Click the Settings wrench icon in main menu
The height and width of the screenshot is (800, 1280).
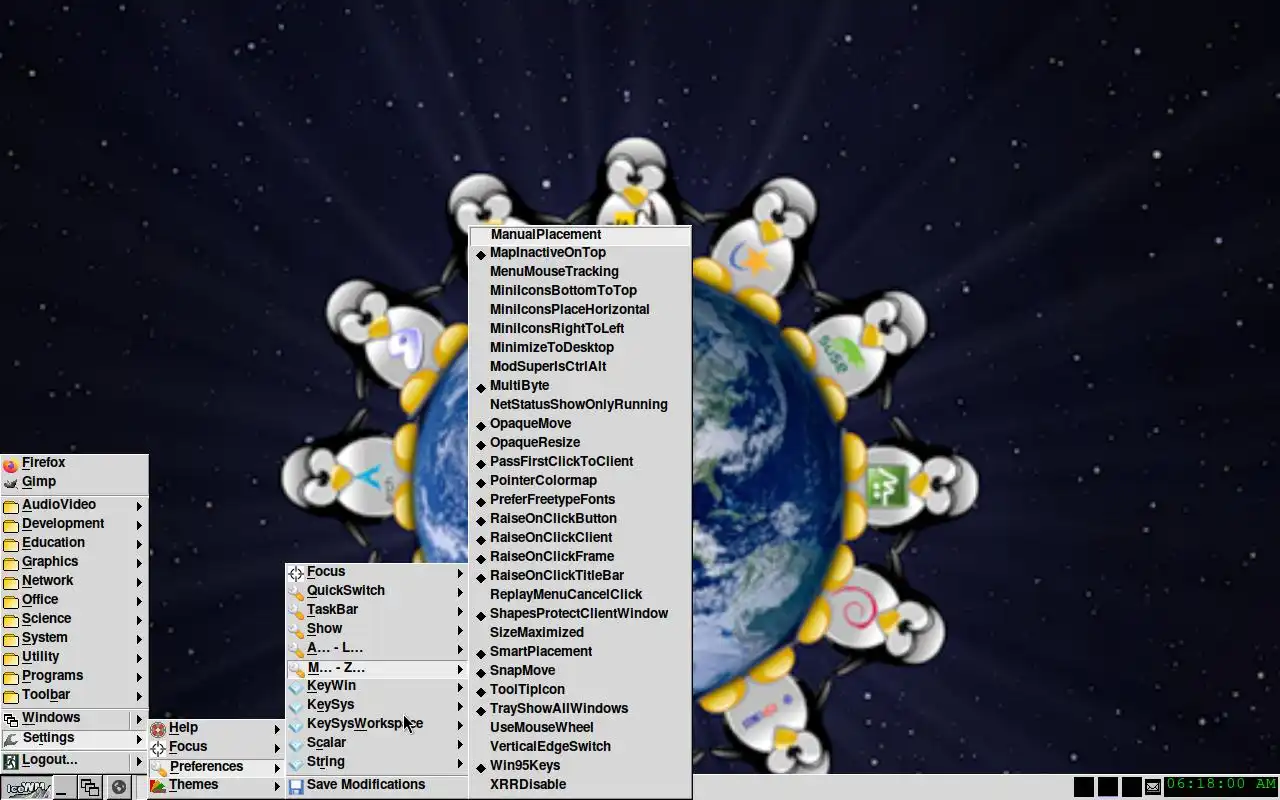tap(11, 739)
